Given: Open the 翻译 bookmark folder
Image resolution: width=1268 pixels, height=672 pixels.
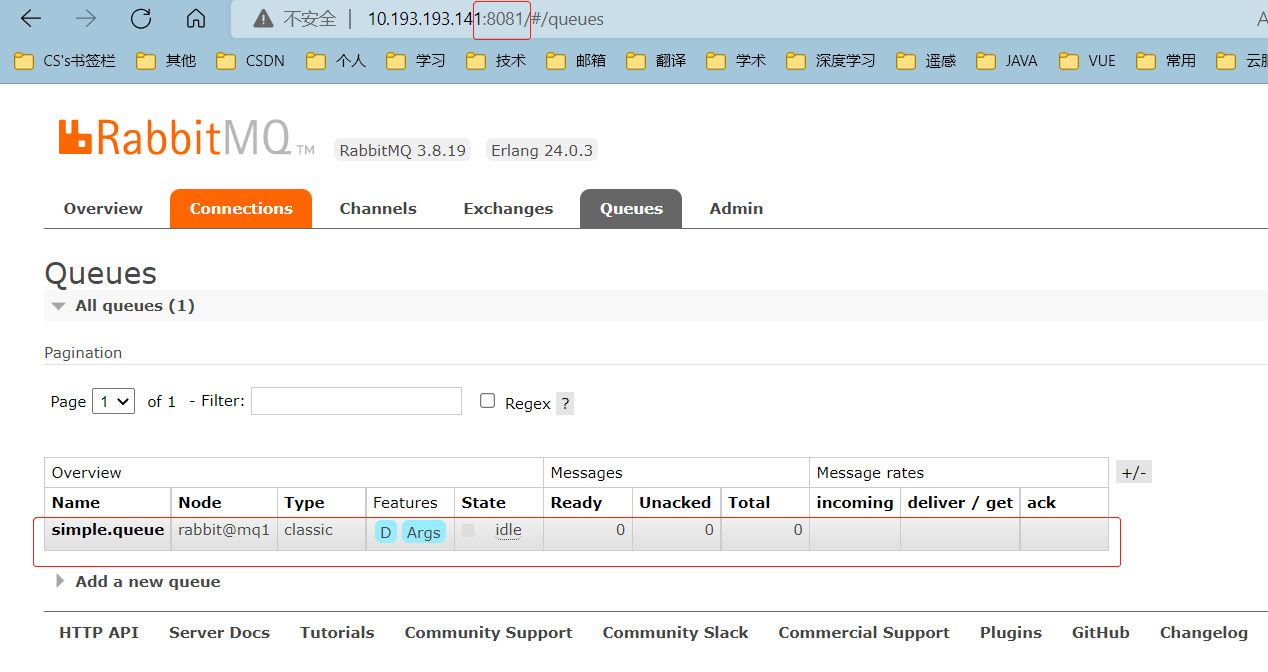Looking at the screenshot, I should point(656,61).
